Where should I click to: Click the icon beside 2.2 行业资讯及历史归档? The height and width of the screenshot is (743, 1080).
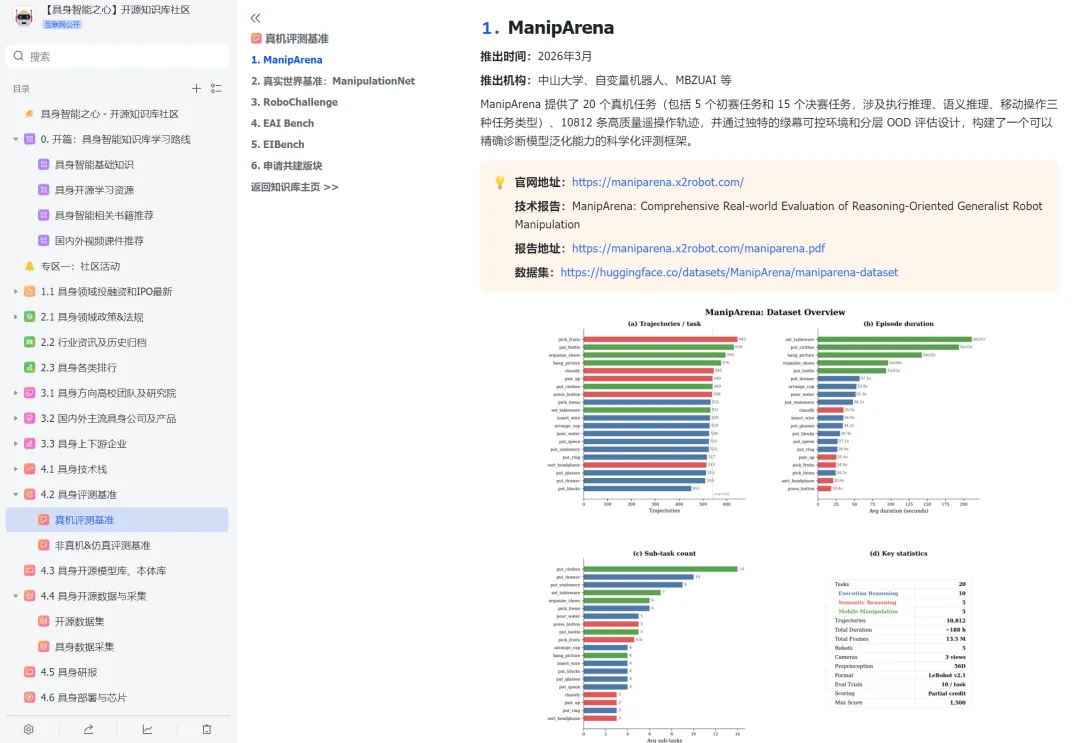[x=30, y=342]
